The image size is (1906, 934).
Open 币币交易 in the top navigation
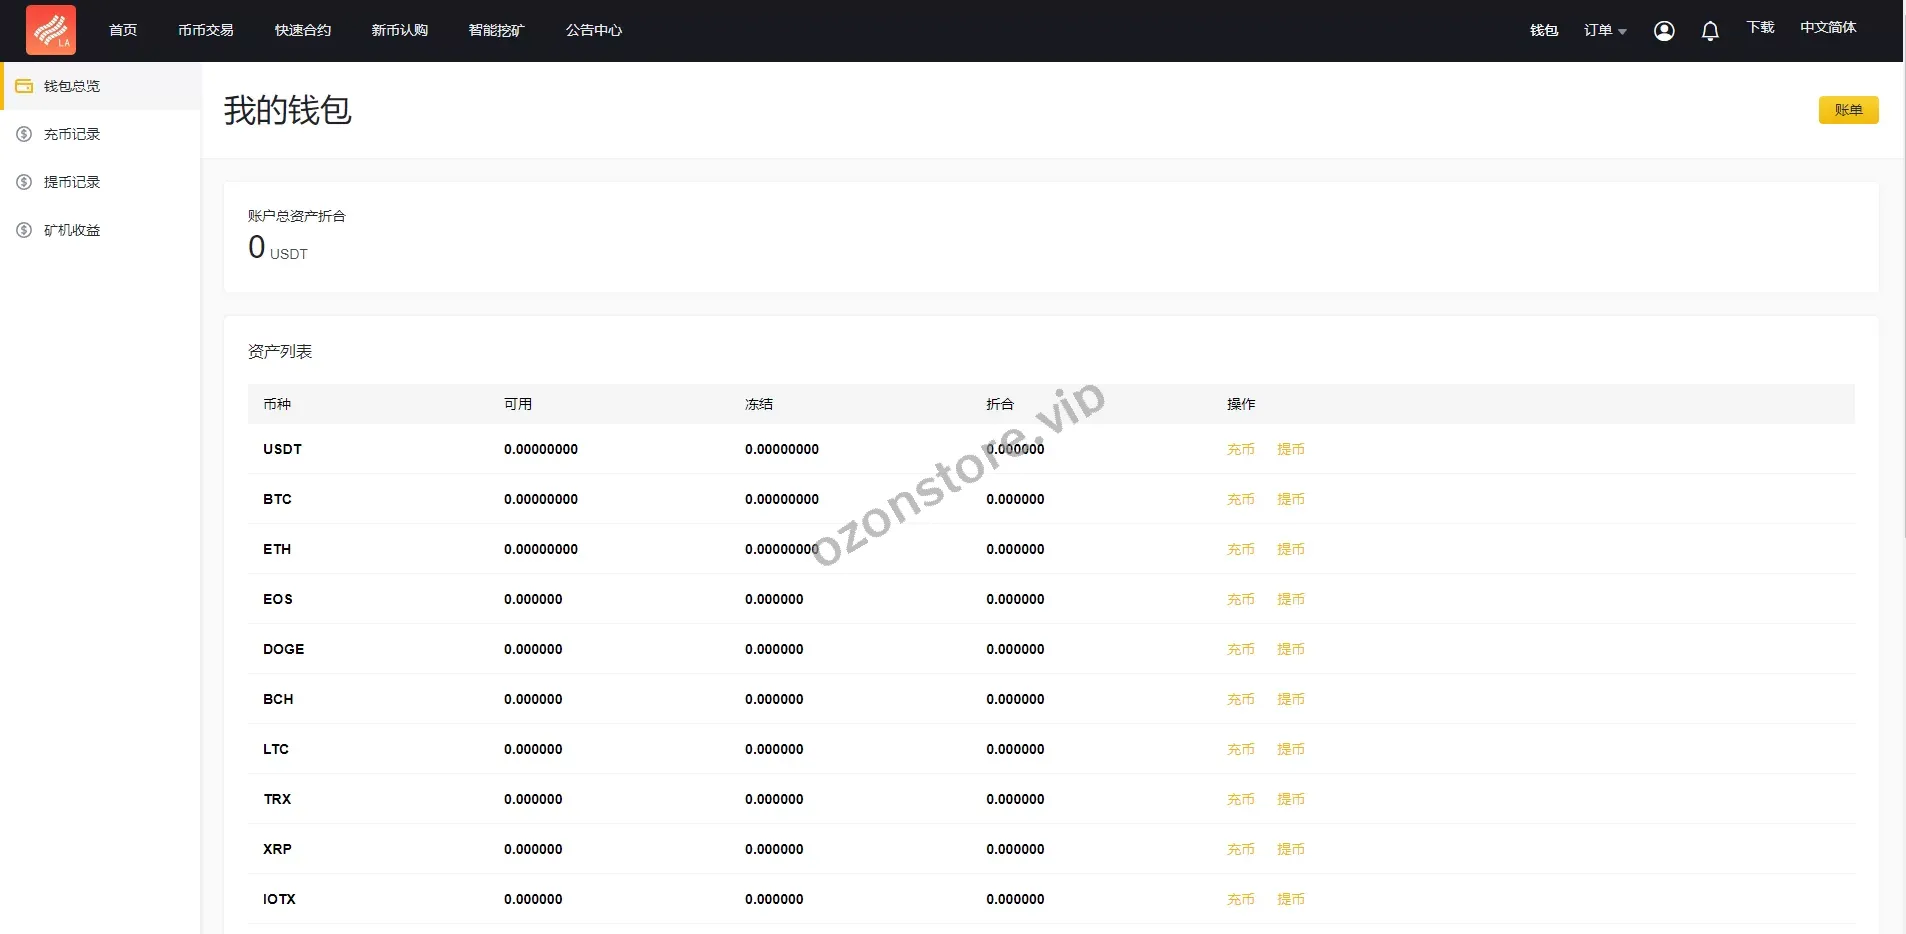click(206, 31)
